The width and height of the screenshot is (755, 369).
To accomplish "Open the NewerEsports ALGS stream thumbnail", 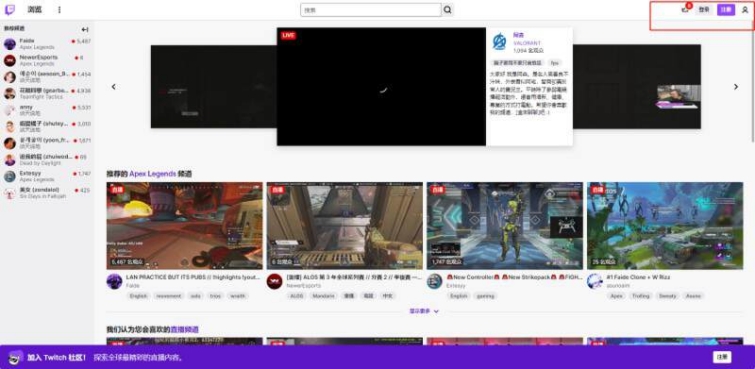I will click(x=345, y=225).
